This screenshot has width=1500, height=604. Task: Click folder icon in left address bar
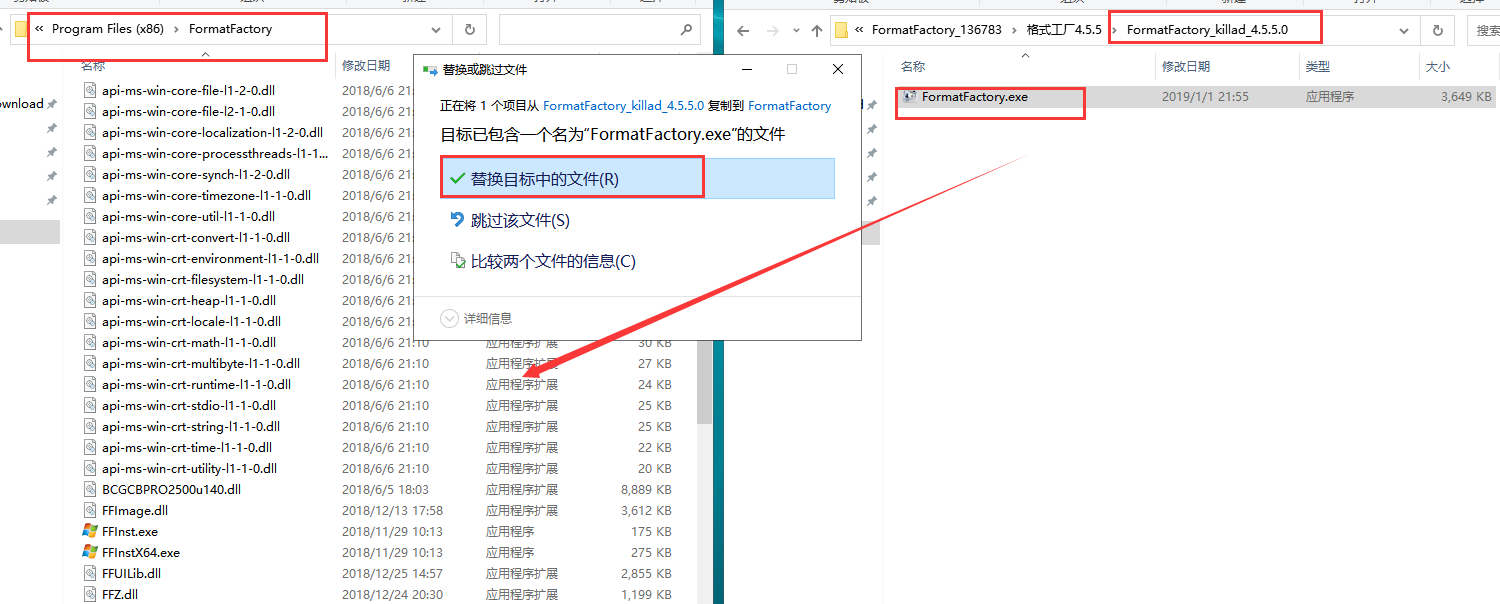21,29
